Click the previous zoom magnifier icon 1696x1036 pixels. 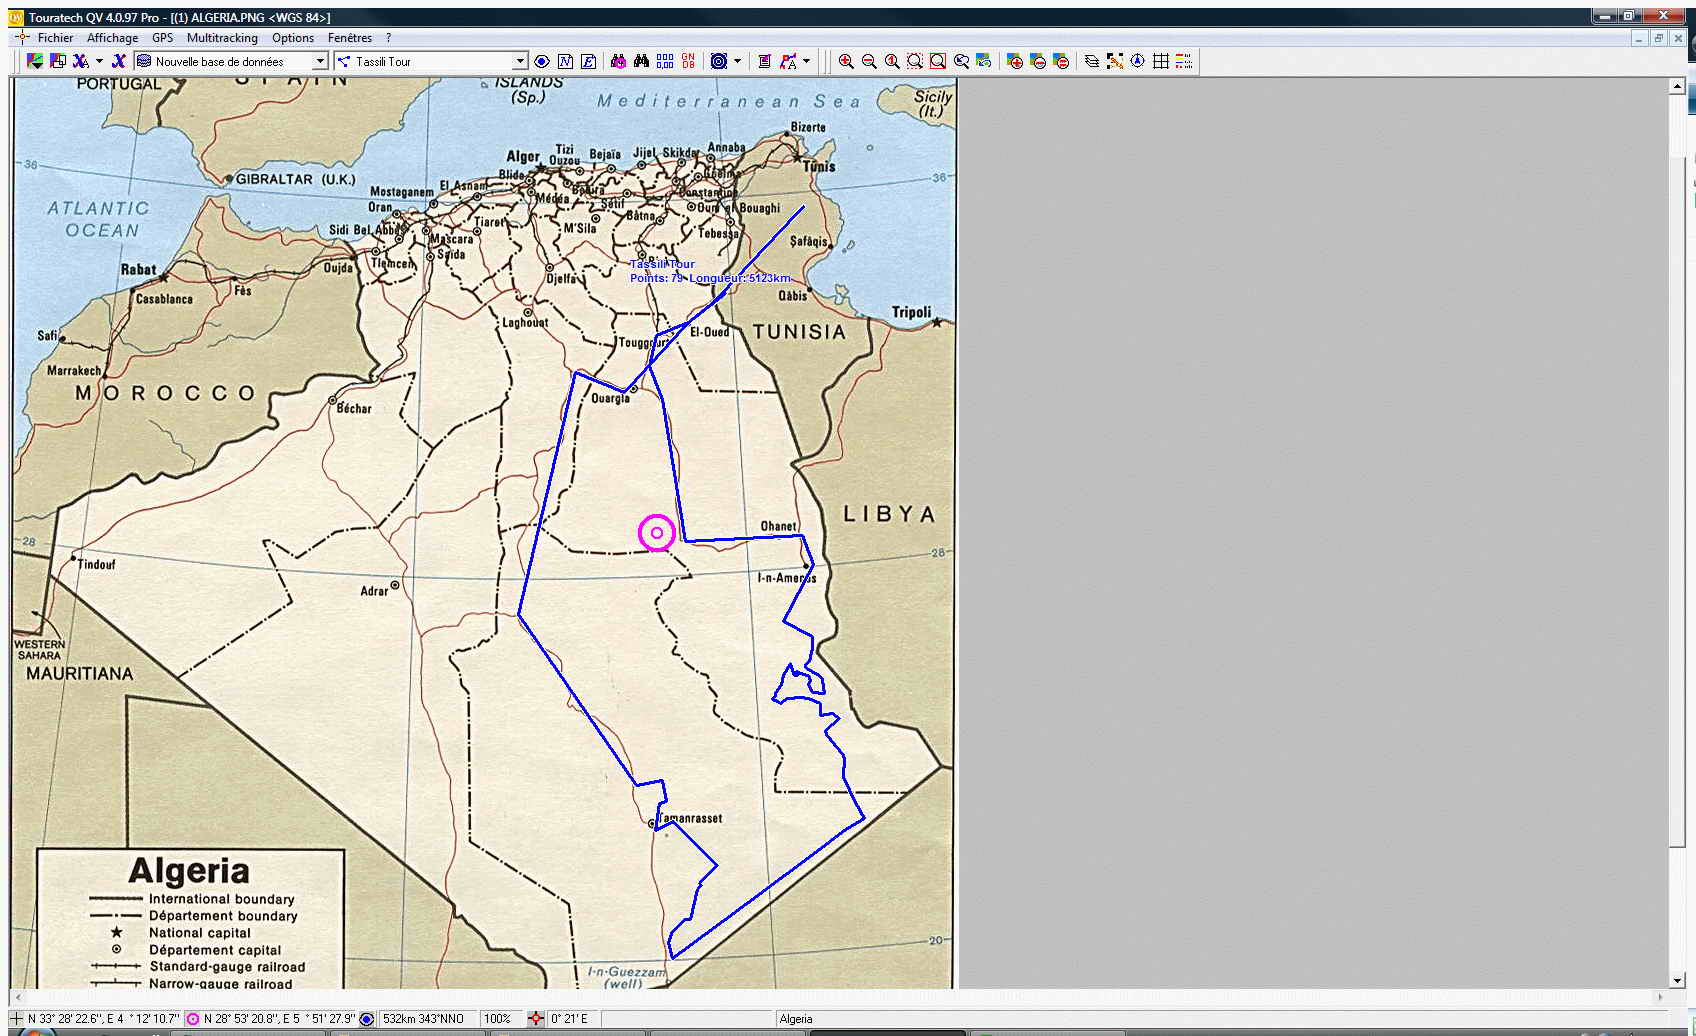[x=961, y=61]
